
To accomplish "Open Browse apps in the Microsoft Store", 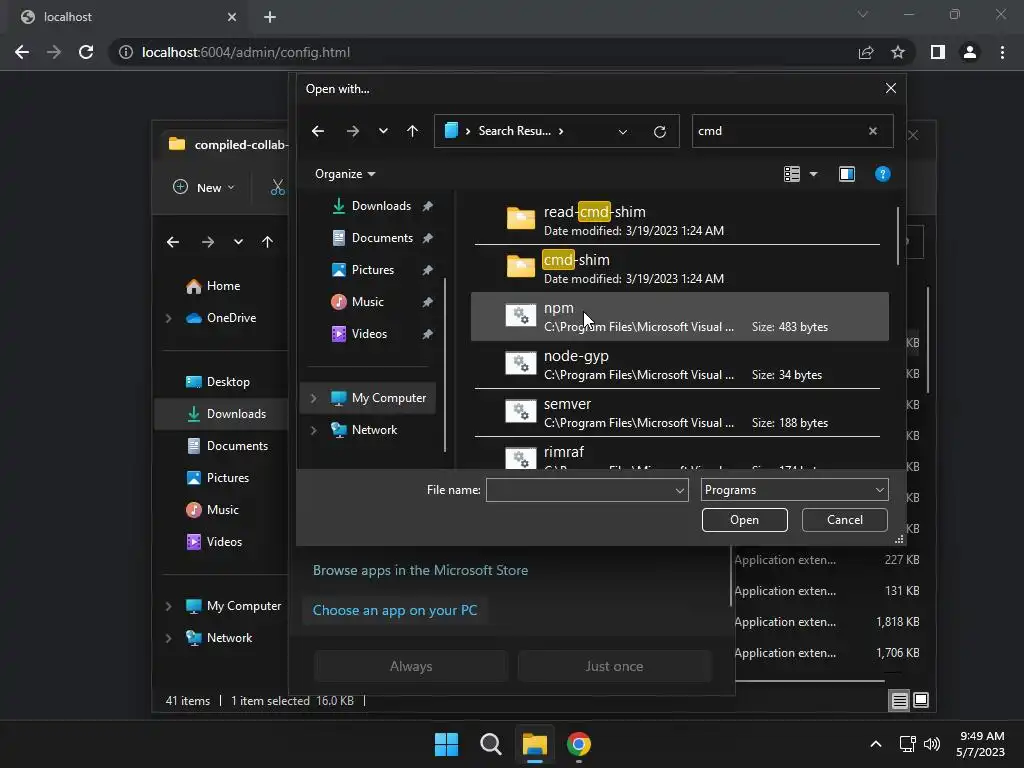I will (421, 570).
